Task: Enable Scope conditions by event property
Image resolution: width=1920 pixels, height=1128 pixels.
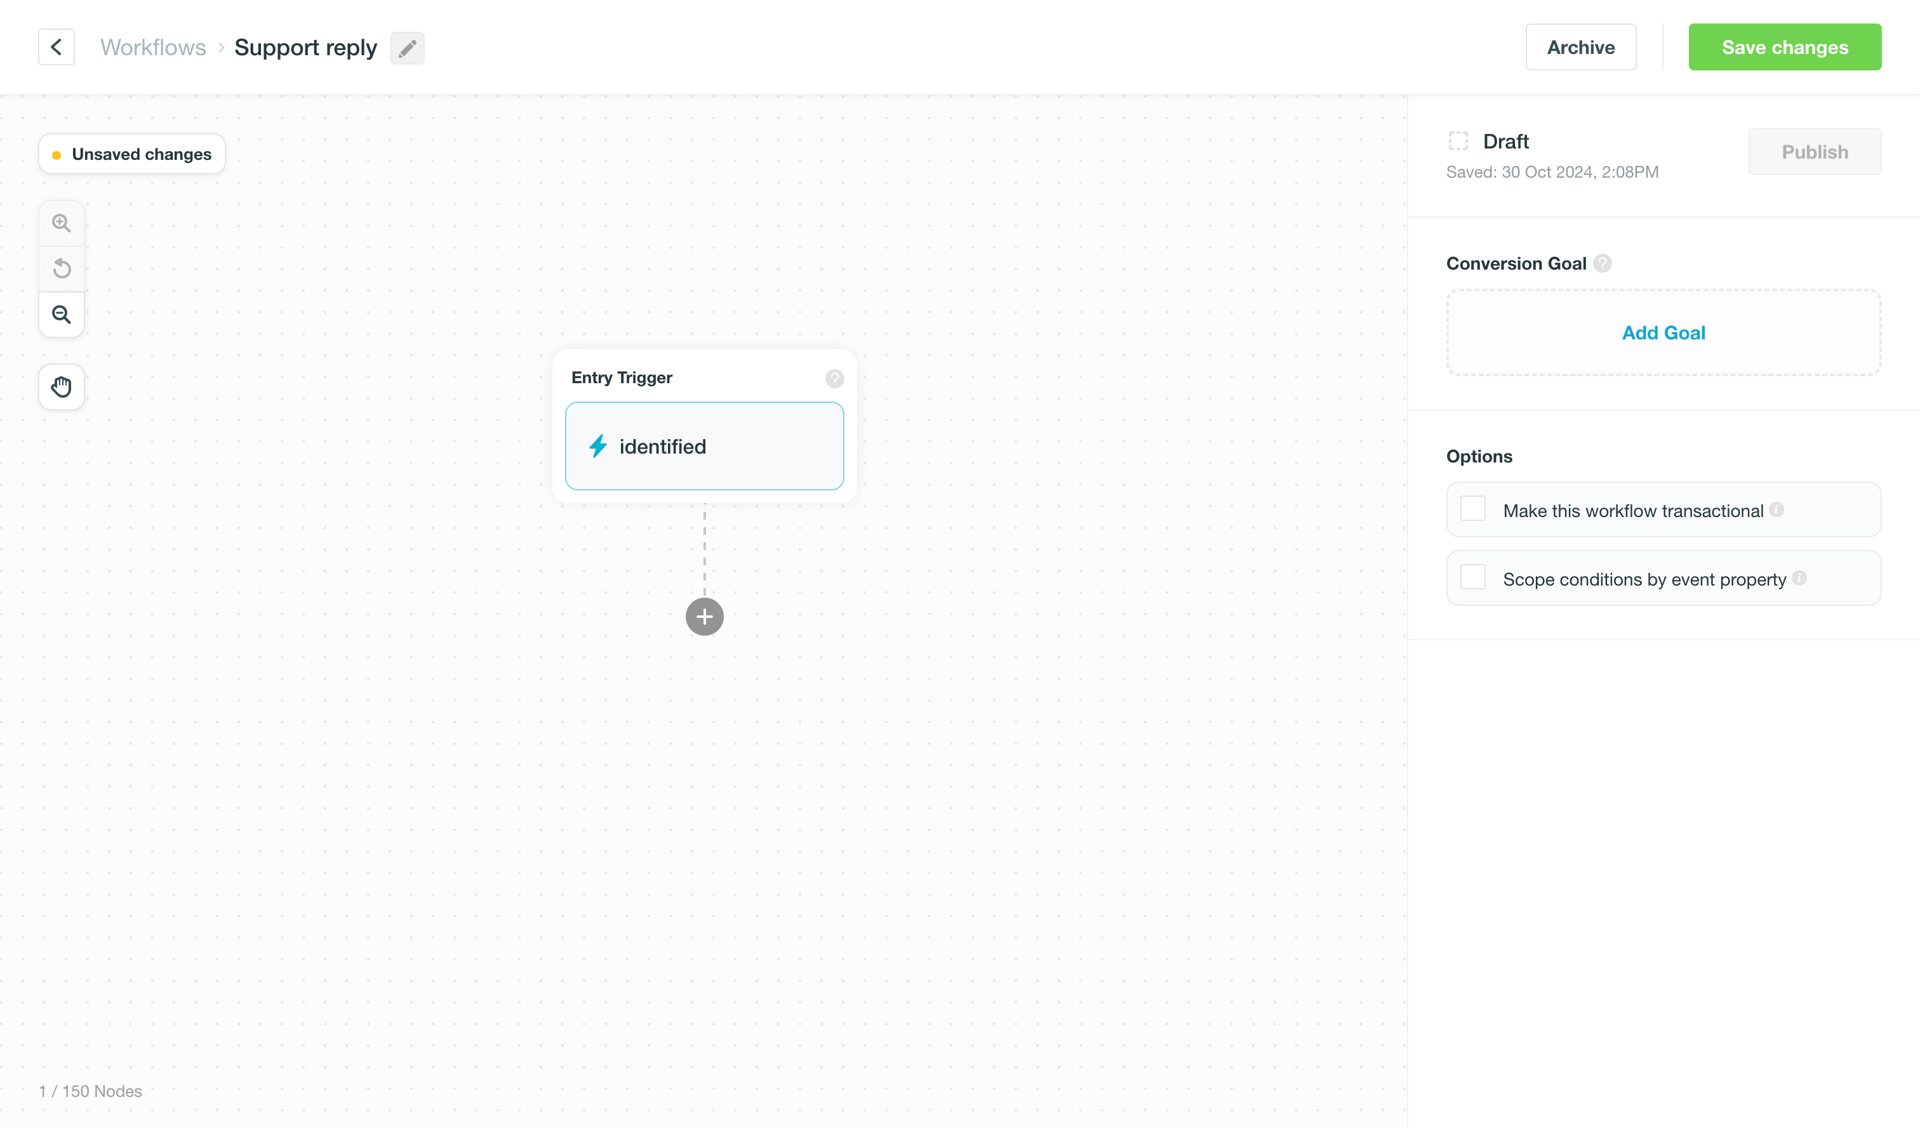Action: point(1472,576)
